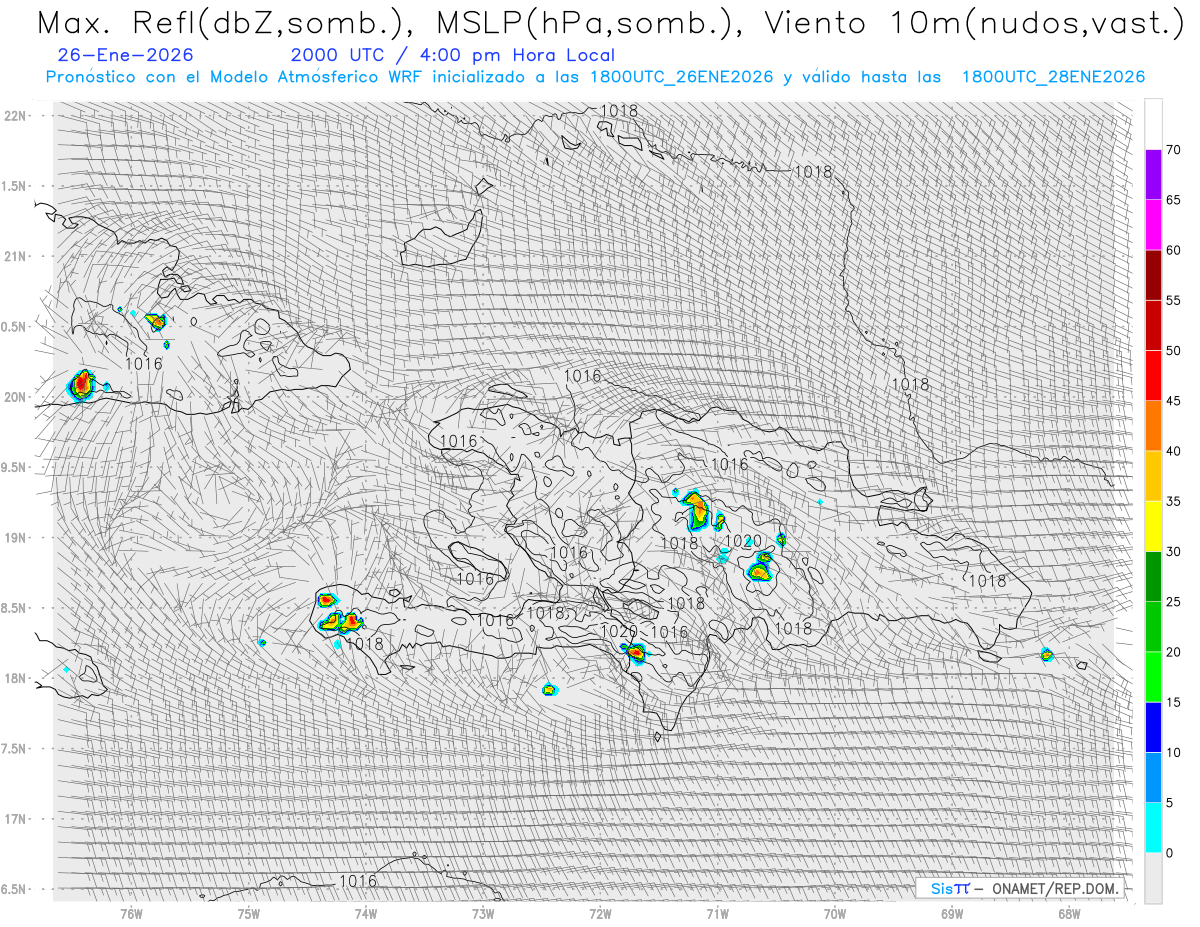1200x927 pixels.
Task: Click the colorbar tick label '70'
Action: pos(1173,150)
